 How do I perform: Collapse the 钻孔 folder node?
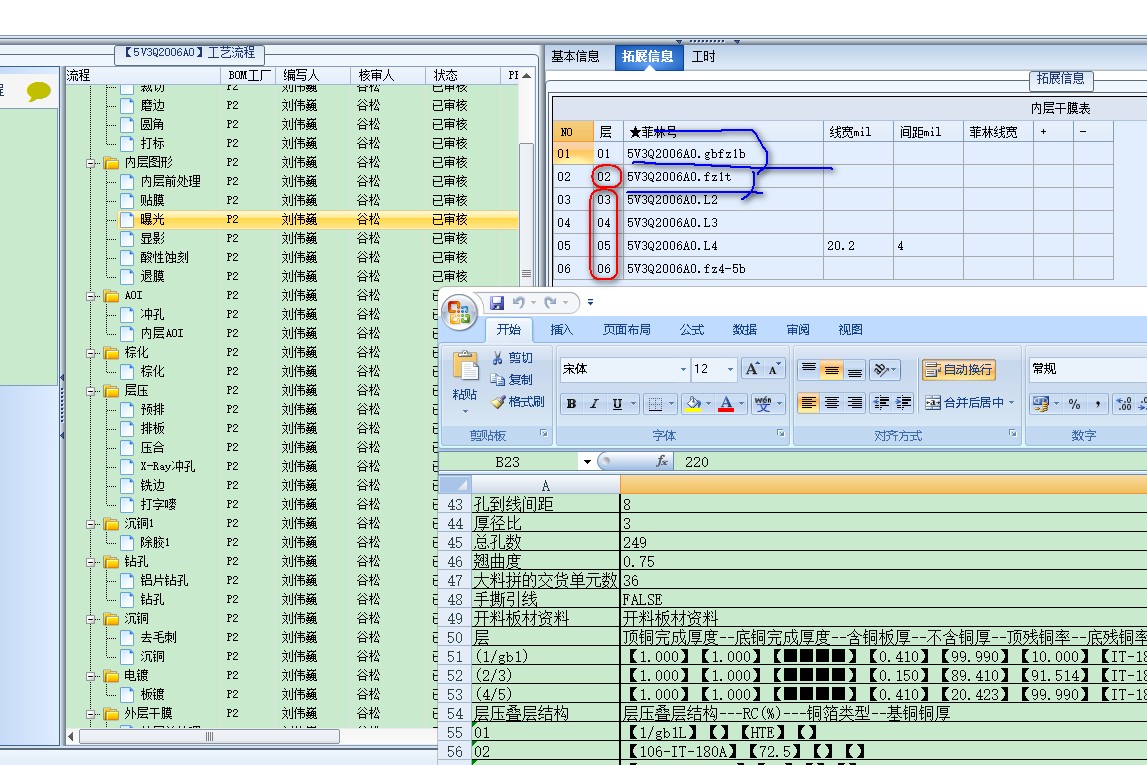(91, 562)
